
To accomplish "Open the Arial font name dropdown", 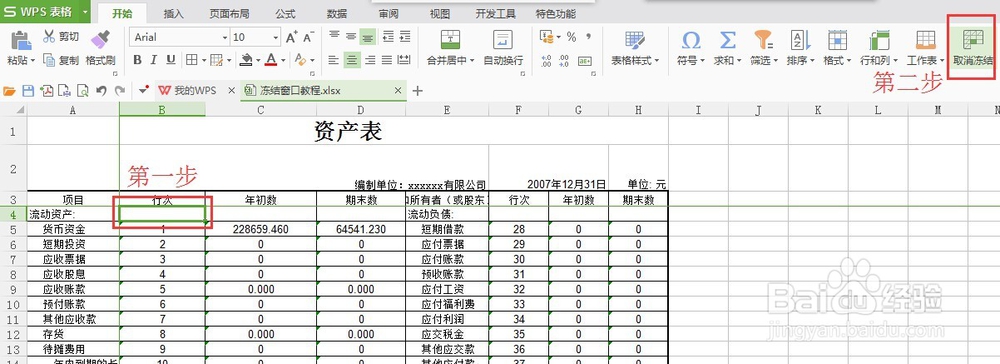I will tap(224, 38).
